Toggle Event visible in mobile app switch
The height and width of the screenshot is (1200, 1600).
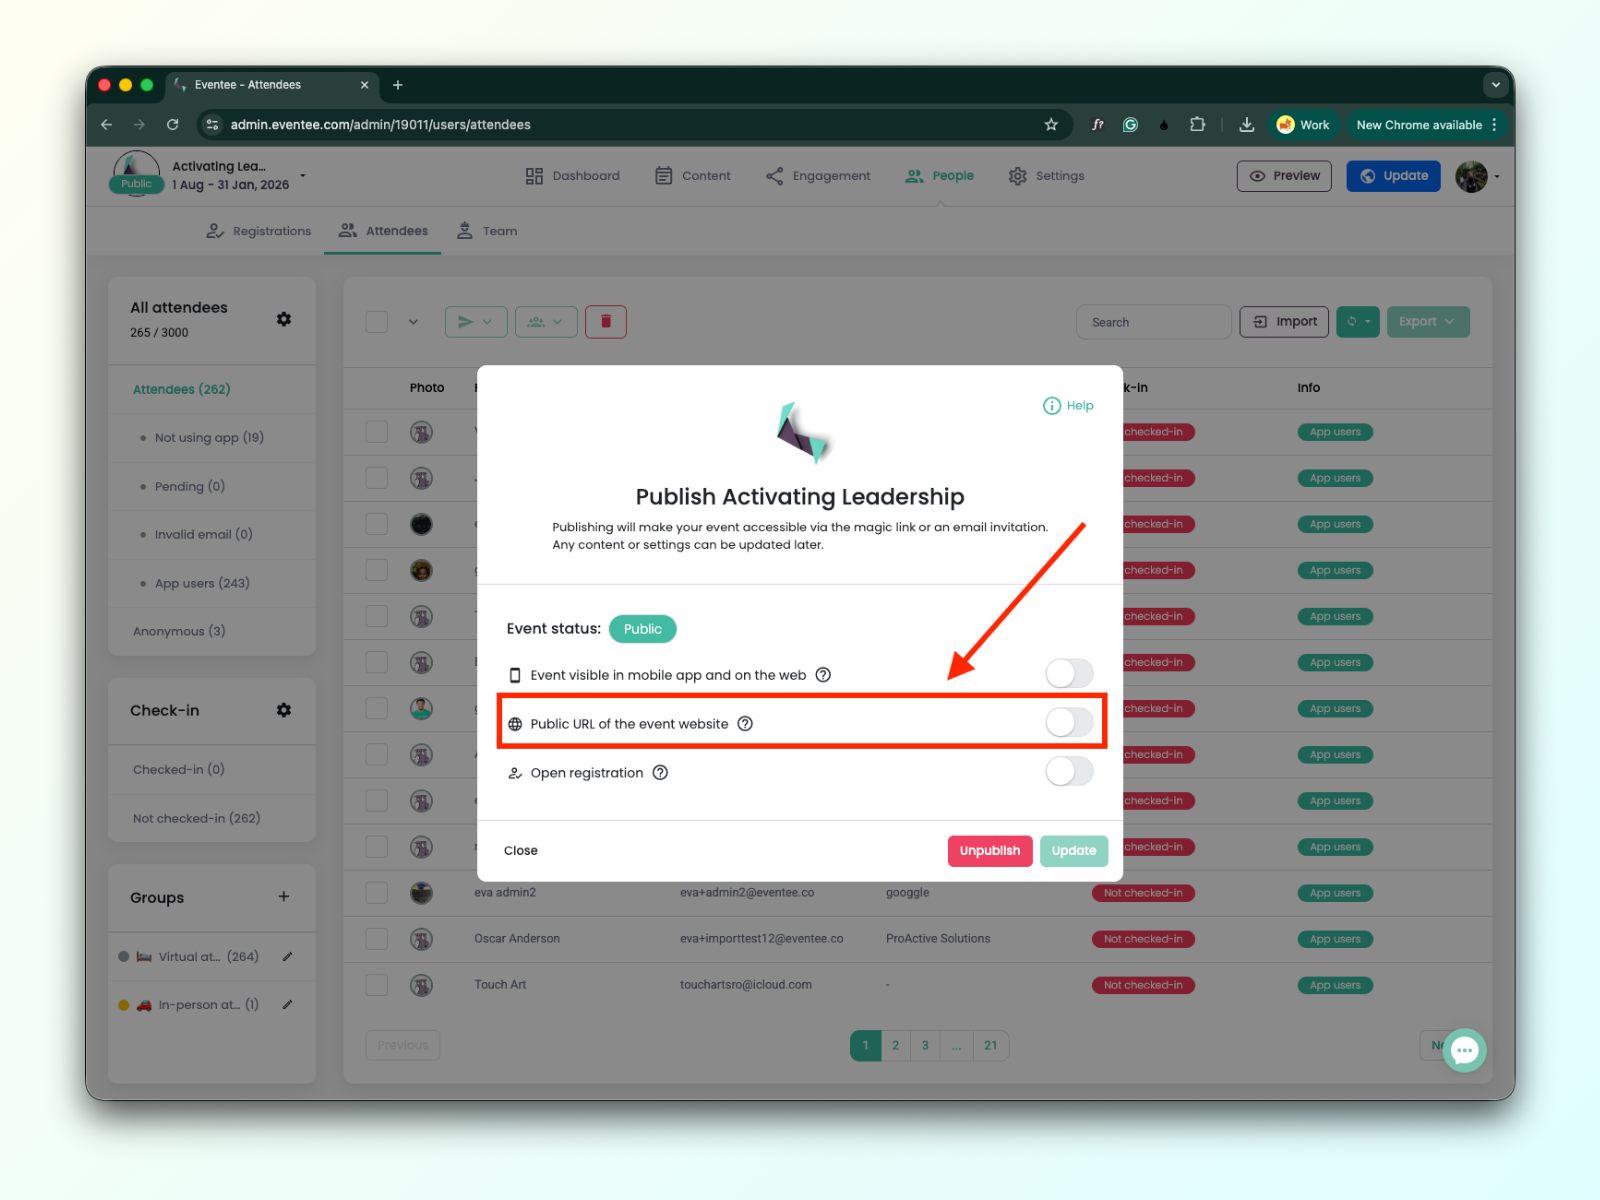pos(1069,674)
